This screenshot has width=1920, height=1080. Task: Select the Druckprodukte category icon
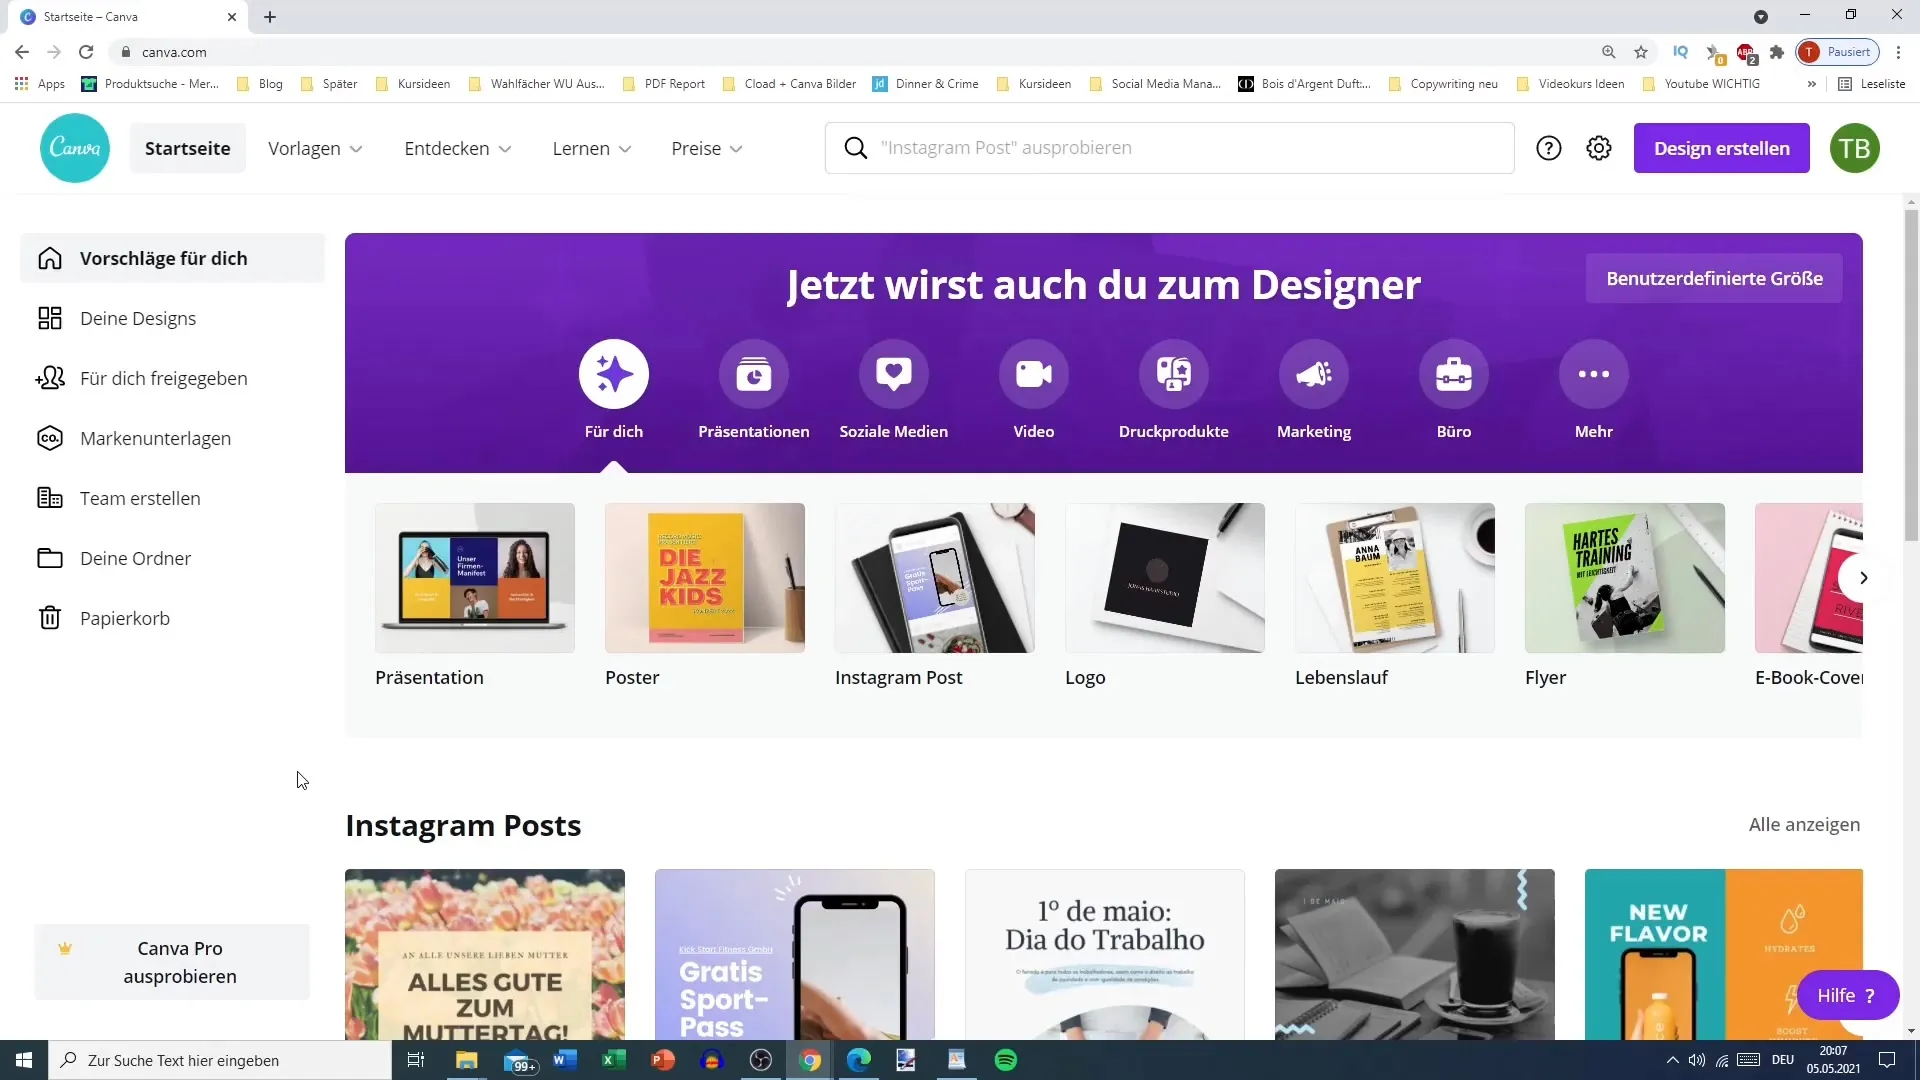tap(1174, 374)
